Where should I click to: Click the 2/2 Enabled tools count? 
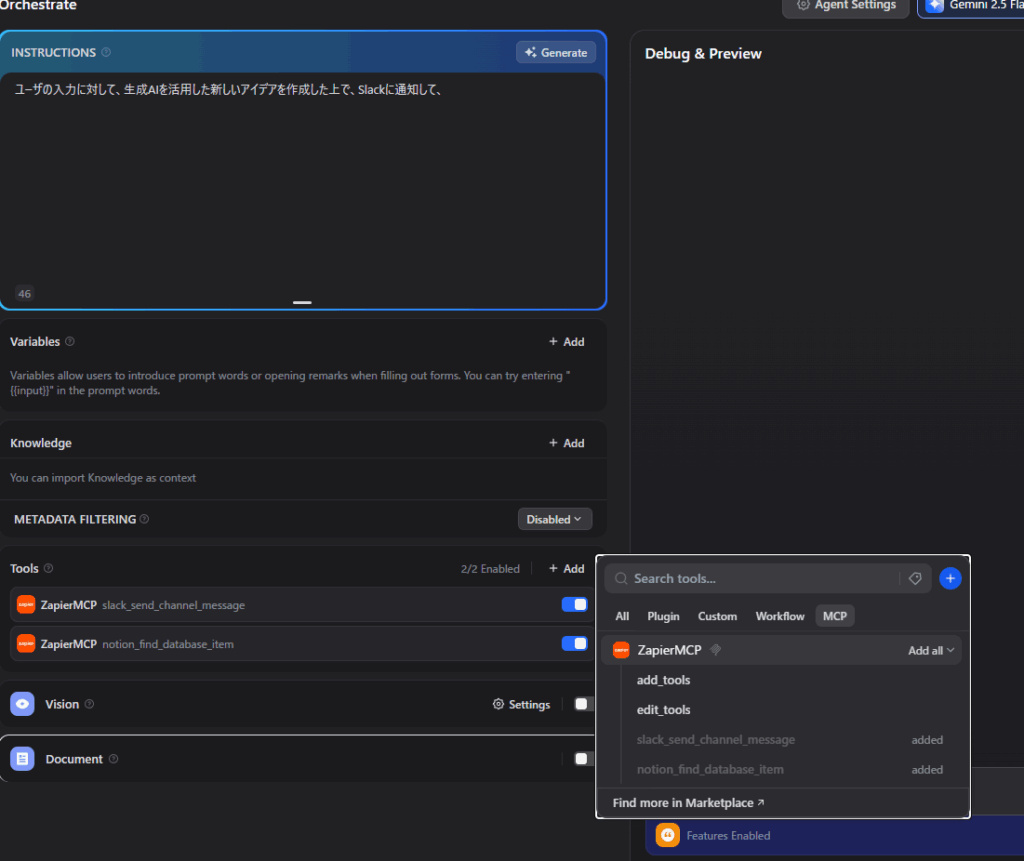(x=490, y=569)
